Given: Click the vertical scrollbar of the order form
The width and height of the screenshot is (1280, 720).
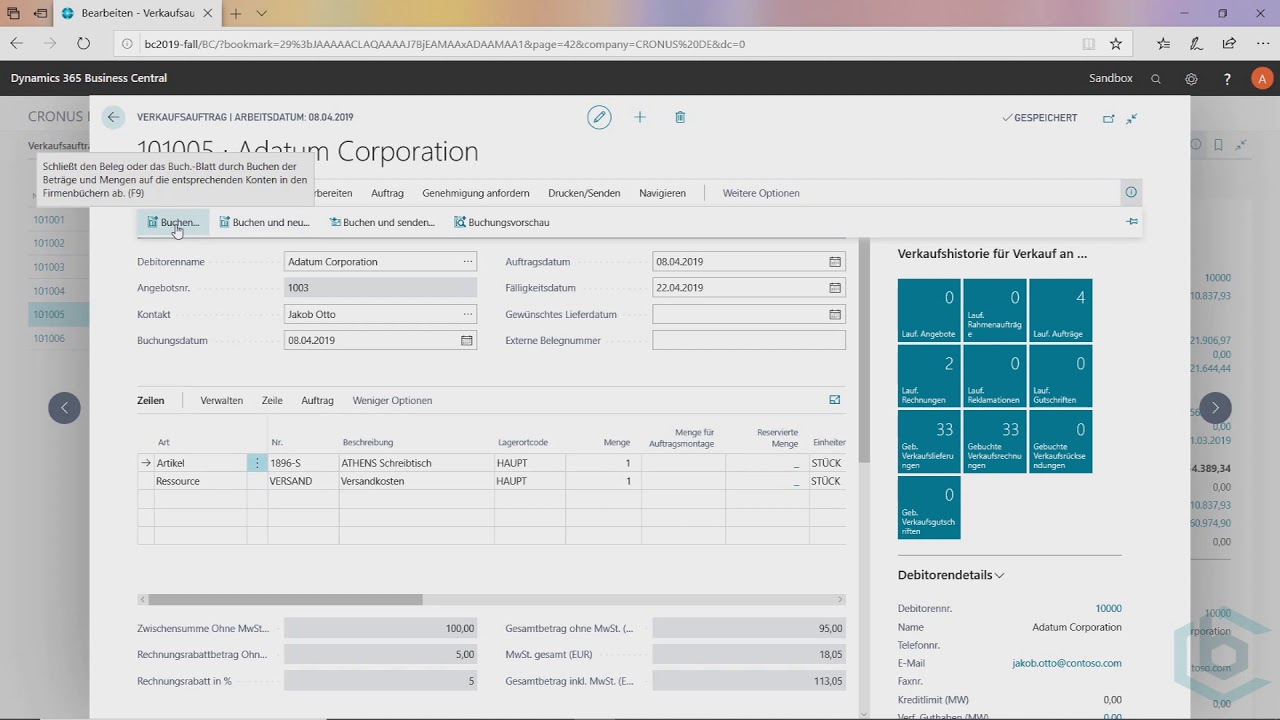Looking at the screenshot, I should click(x=863, y=350).
